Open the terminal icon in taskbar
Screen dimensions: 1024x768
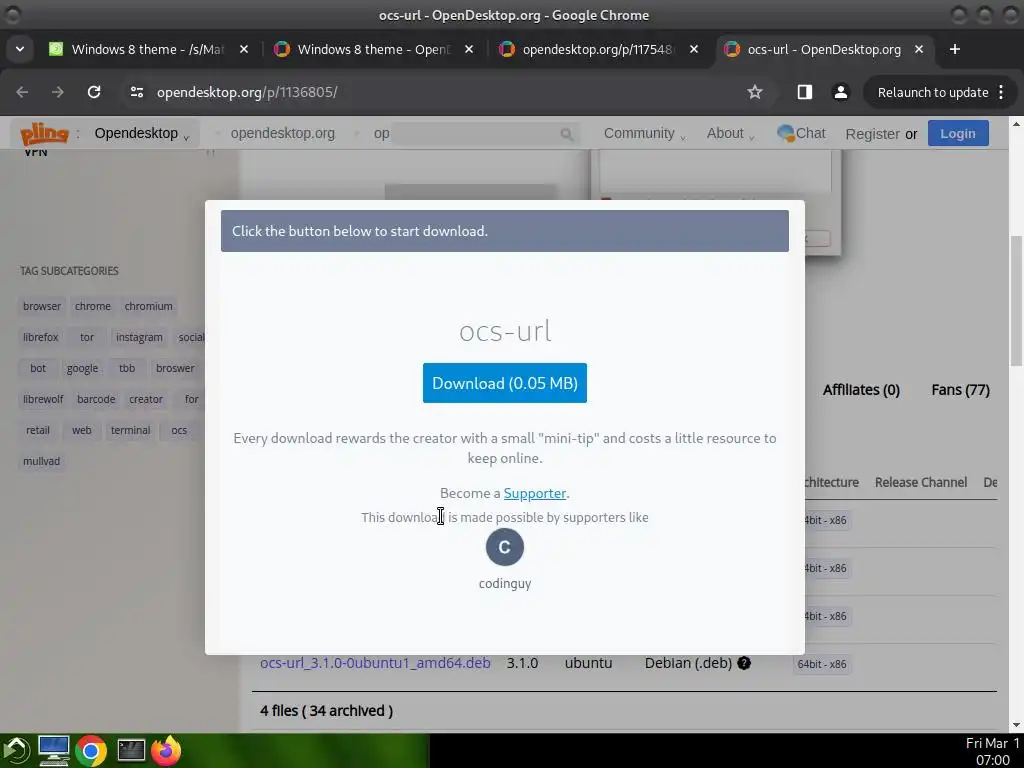click(131, 750)
